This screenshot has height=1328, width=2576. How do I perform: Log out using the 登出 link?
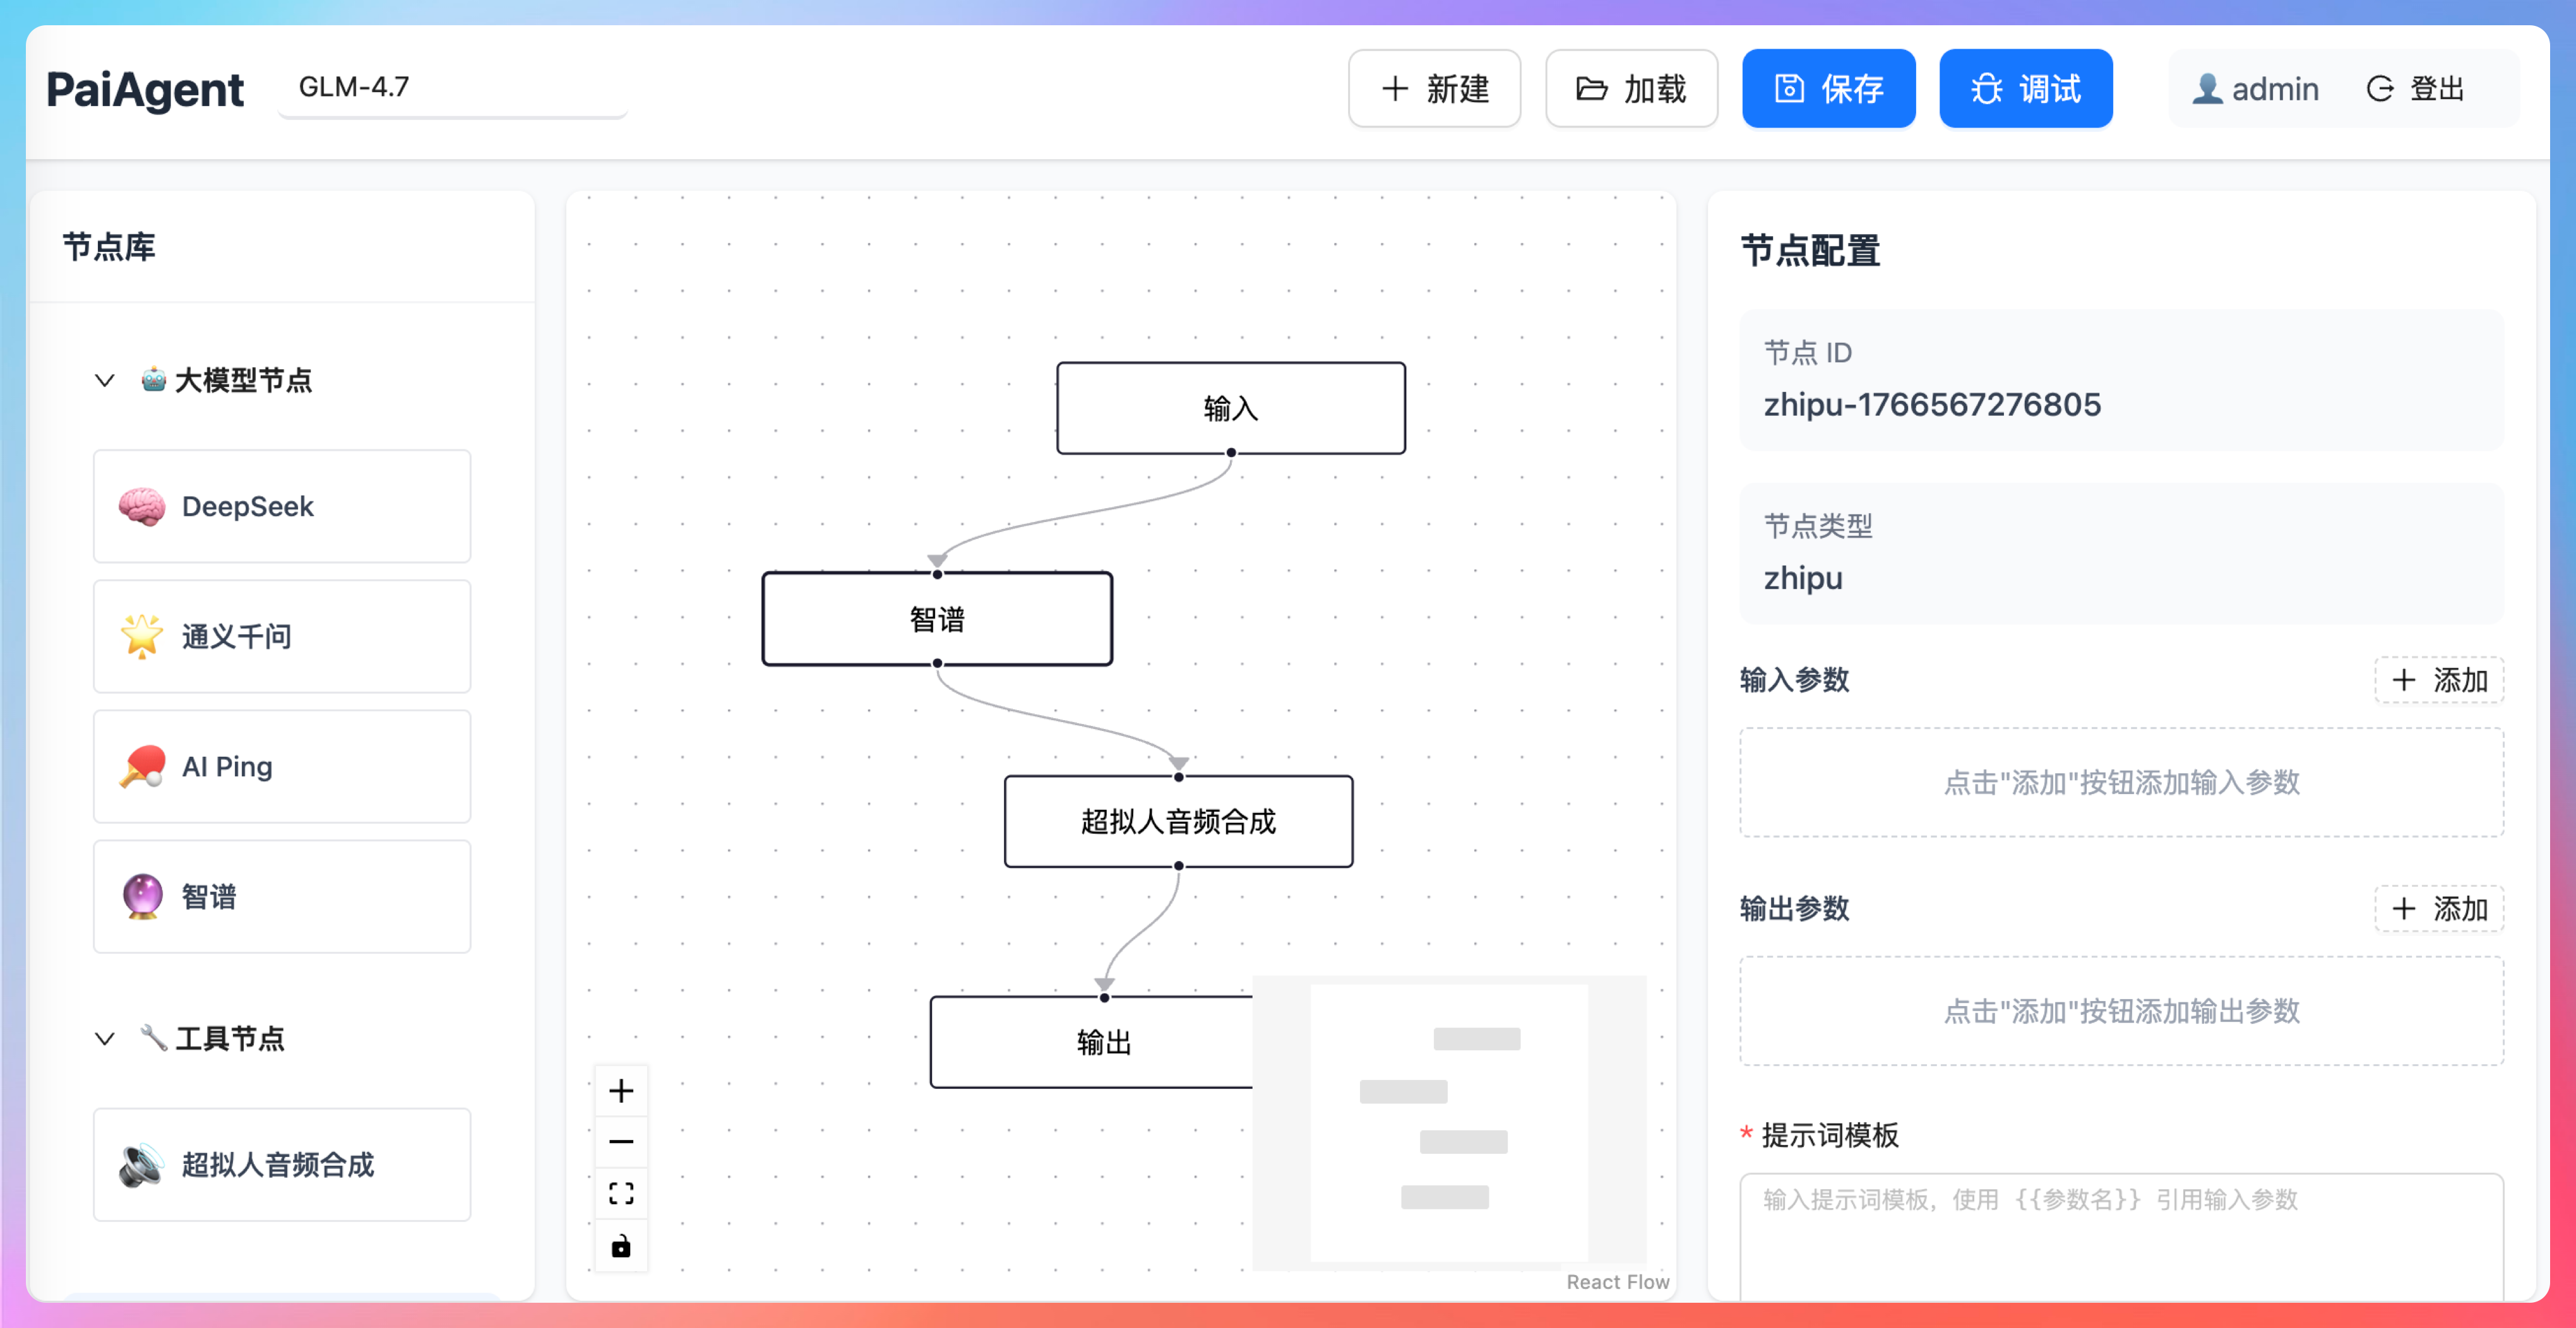pyautogui.click(x=2416, y=89)
